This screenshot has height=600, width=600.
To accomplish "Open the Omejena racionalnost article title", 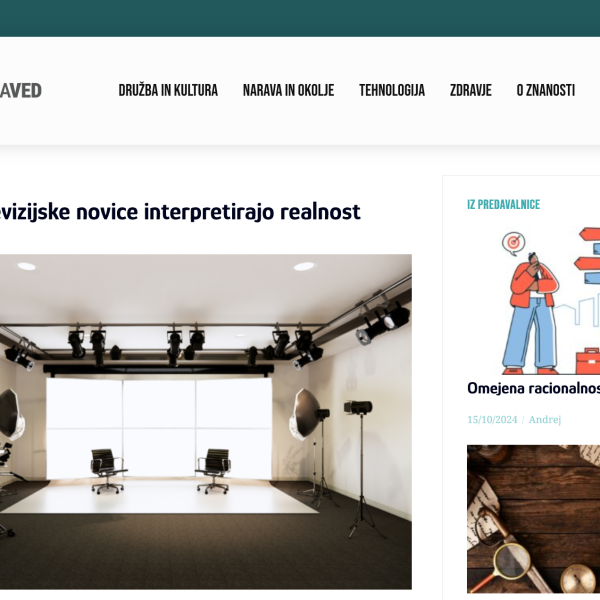I will (533, 388).
